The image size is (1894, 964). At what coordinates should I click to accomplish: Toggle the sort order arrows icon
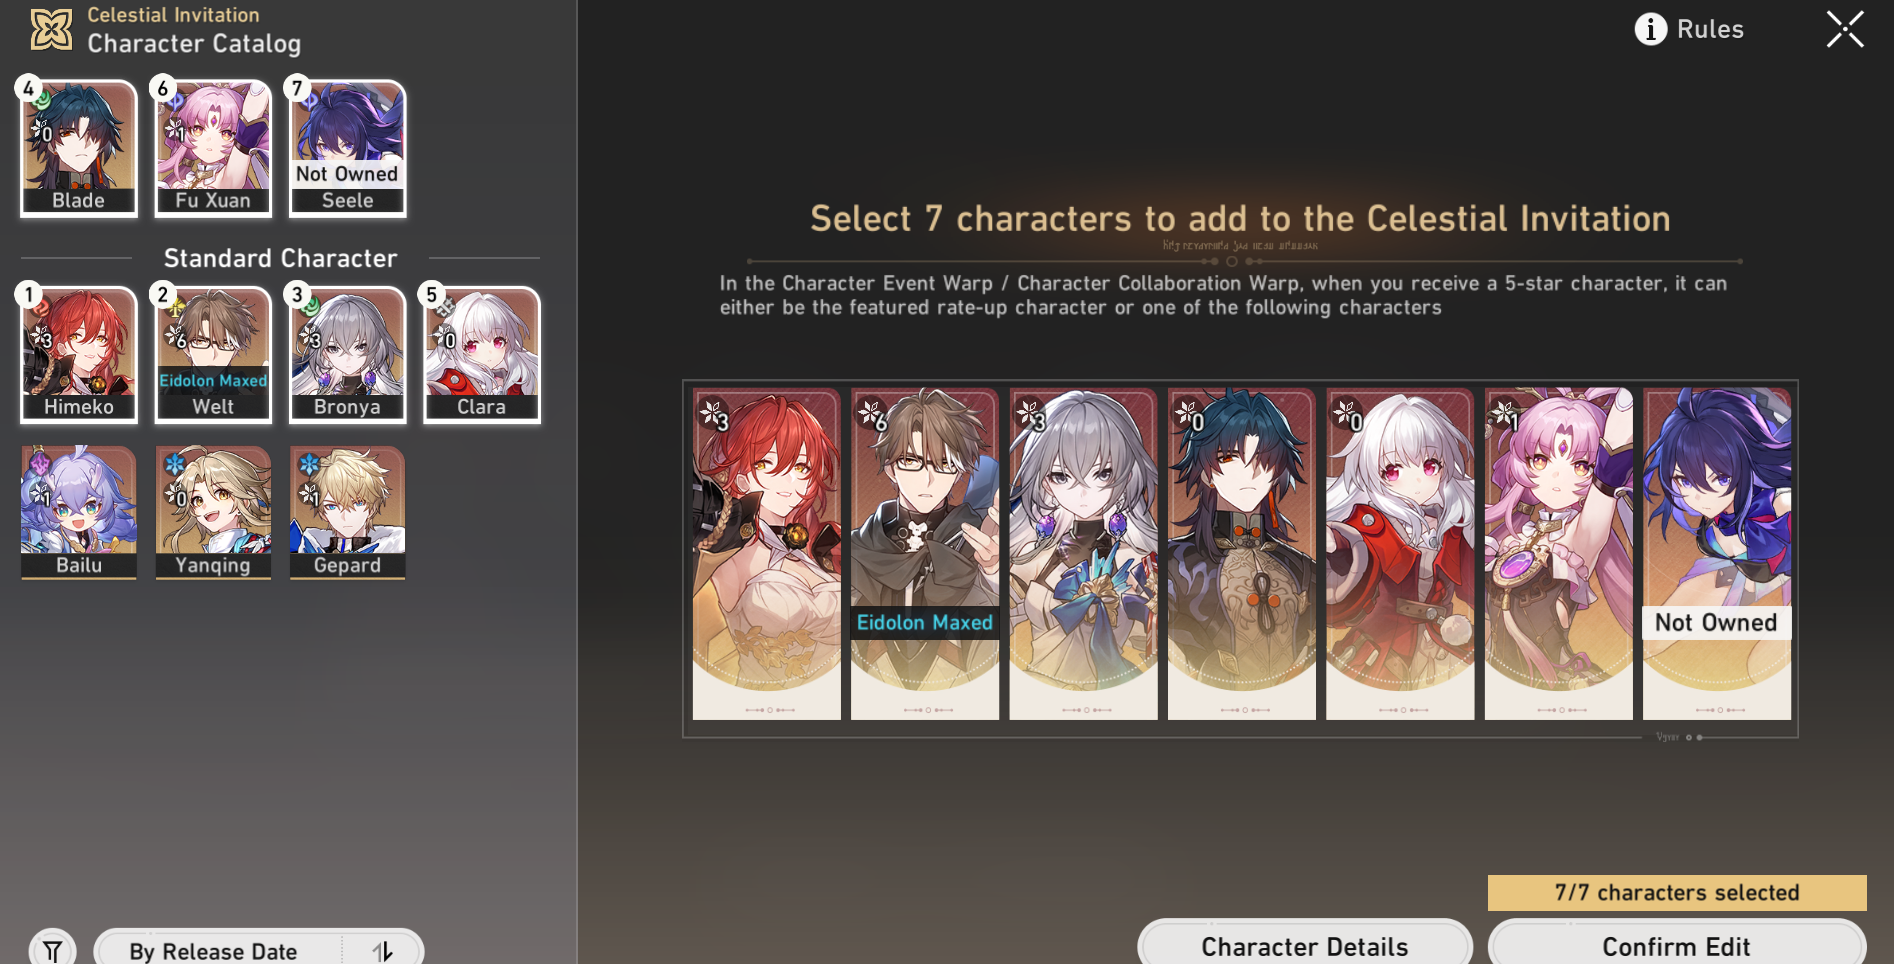pyautogui.click(x=383, y=950)
